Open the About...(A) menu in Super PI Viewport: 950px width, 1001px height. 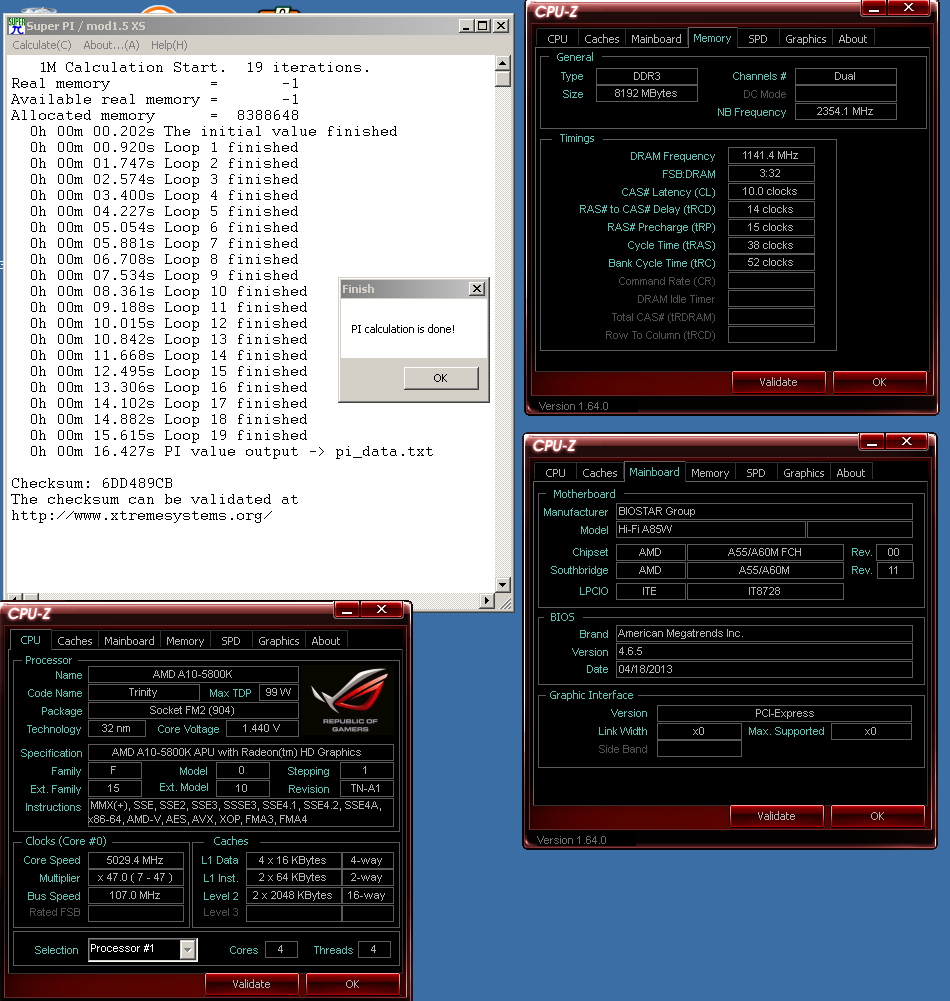pos(111,45)
